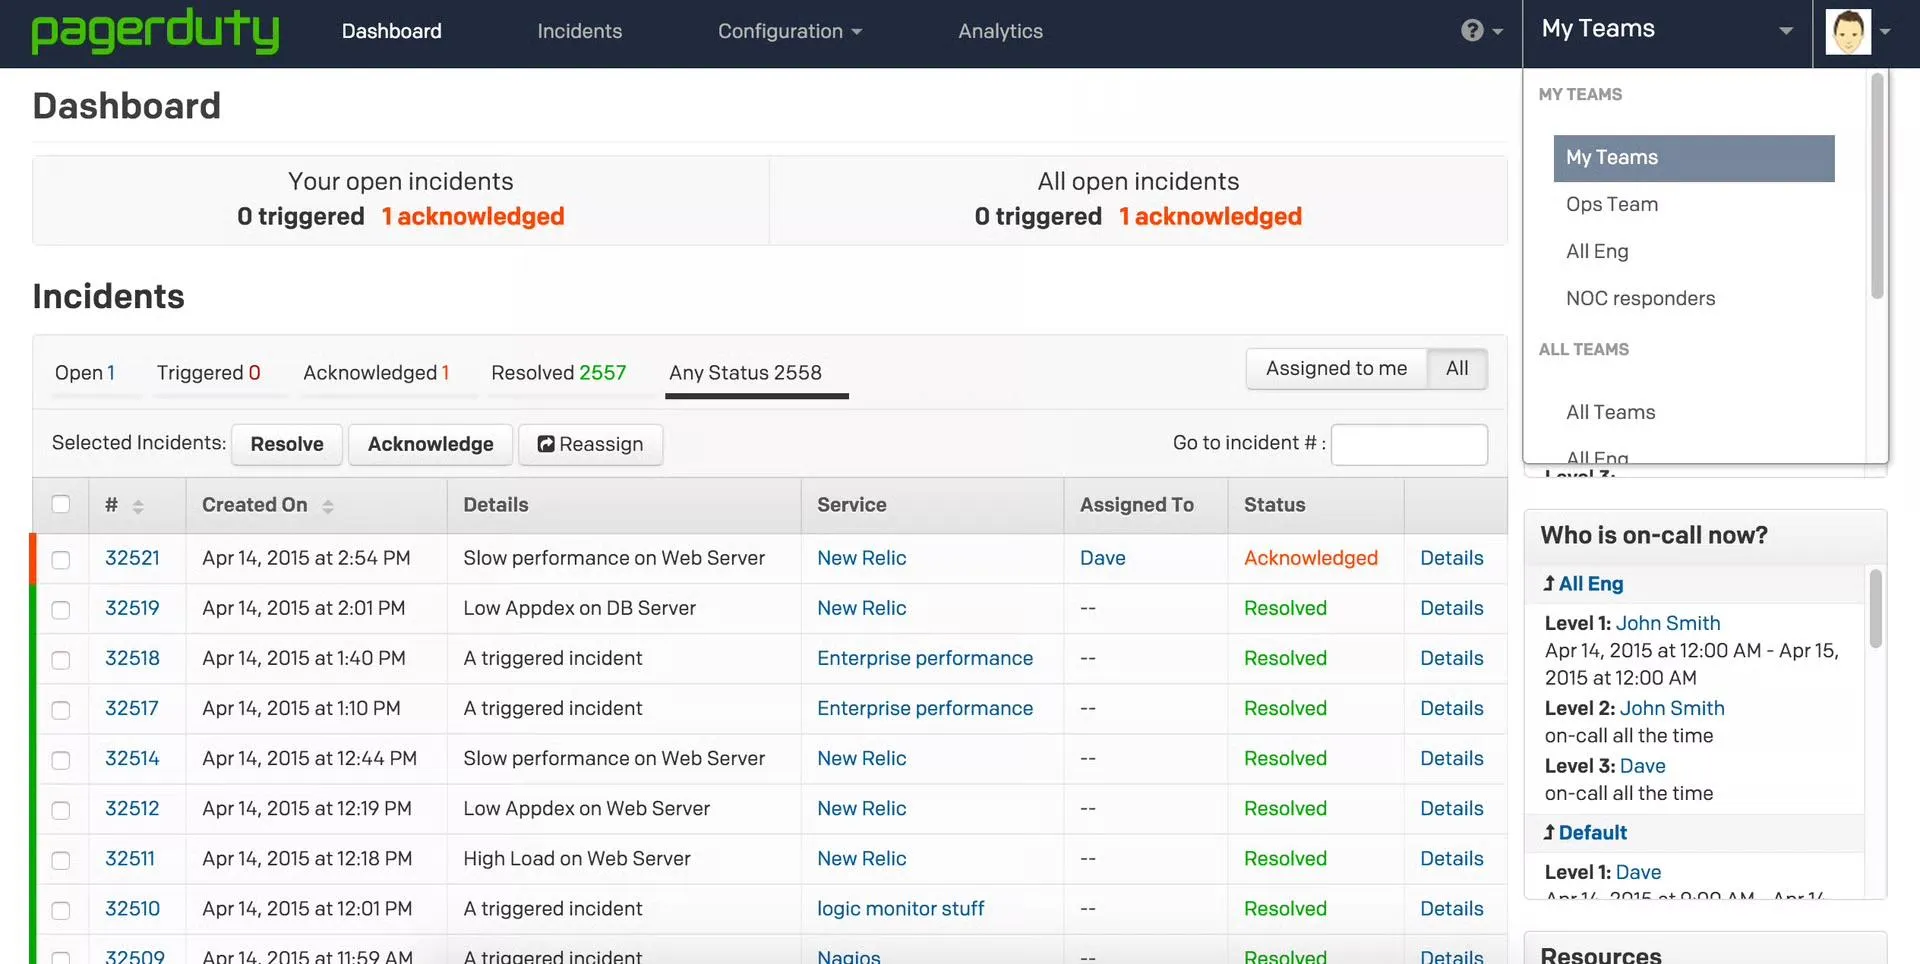Choose Ops Team in teams list
Screen dimensions: 1920x964
click(x=1612, y=204)
